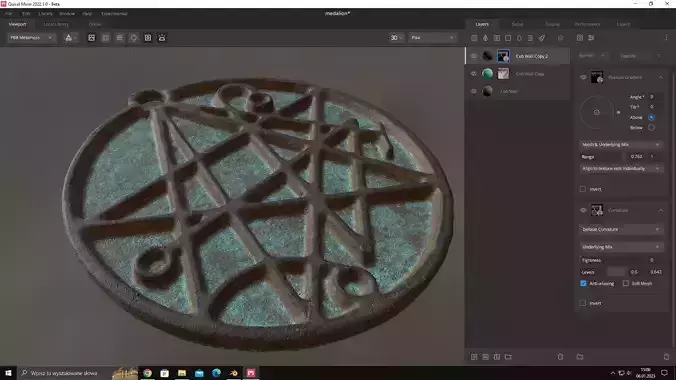Click the camera icon in viewport toolbar
676x380 pixels.
pos(162,38)
